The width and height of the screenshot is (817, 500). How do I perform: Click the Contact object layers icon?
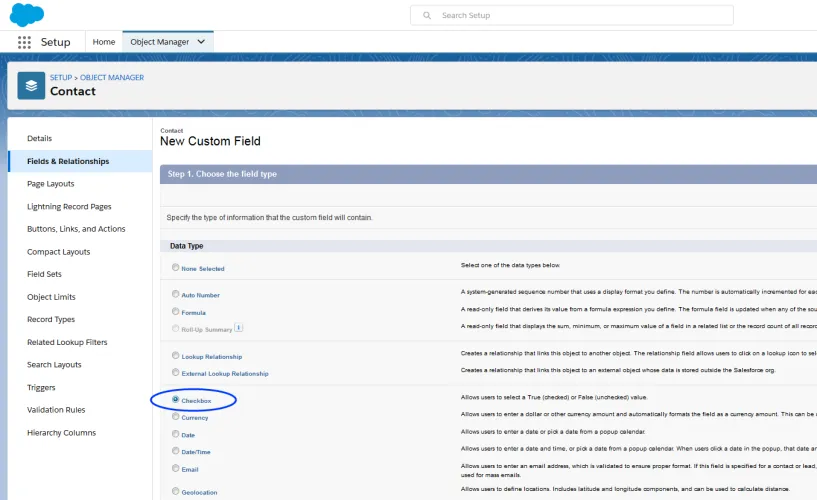click(x=31, y=85)
